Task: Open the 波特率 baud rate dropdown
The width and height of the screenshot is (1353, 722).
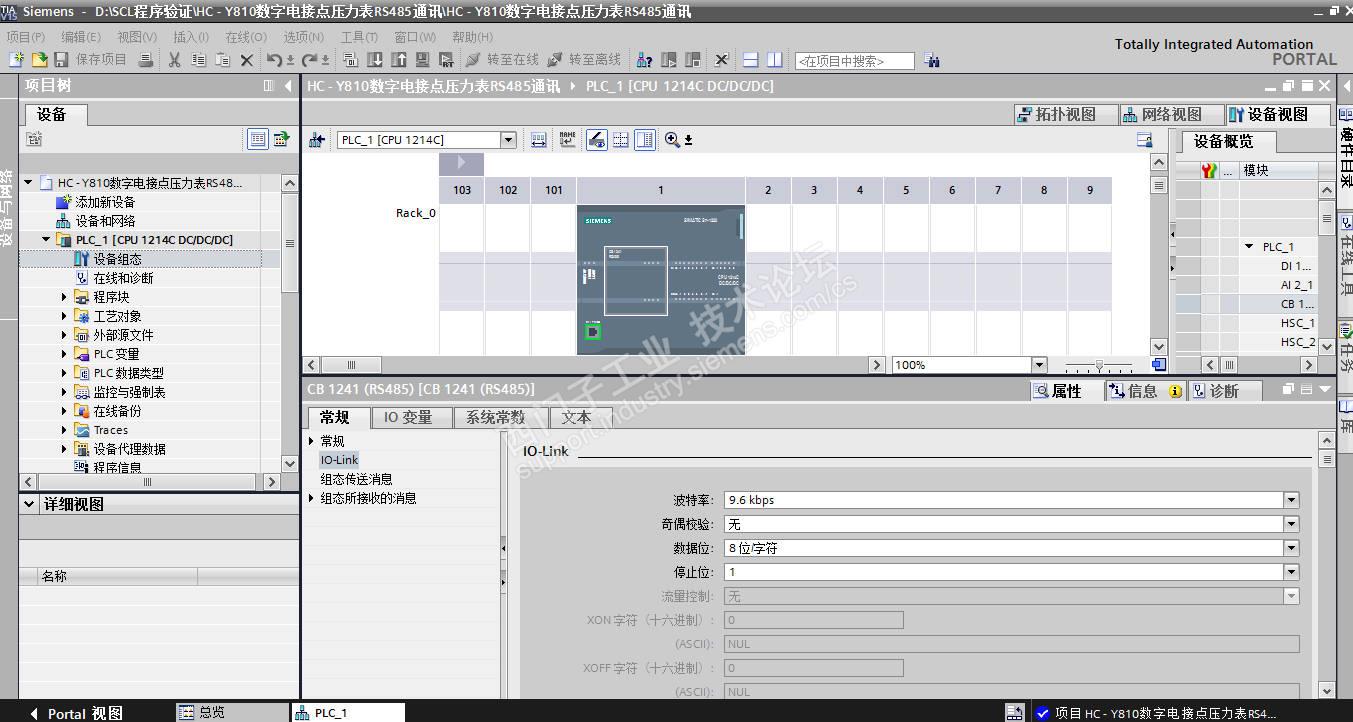Action: pyautogui.click(x=1291, y=500)
